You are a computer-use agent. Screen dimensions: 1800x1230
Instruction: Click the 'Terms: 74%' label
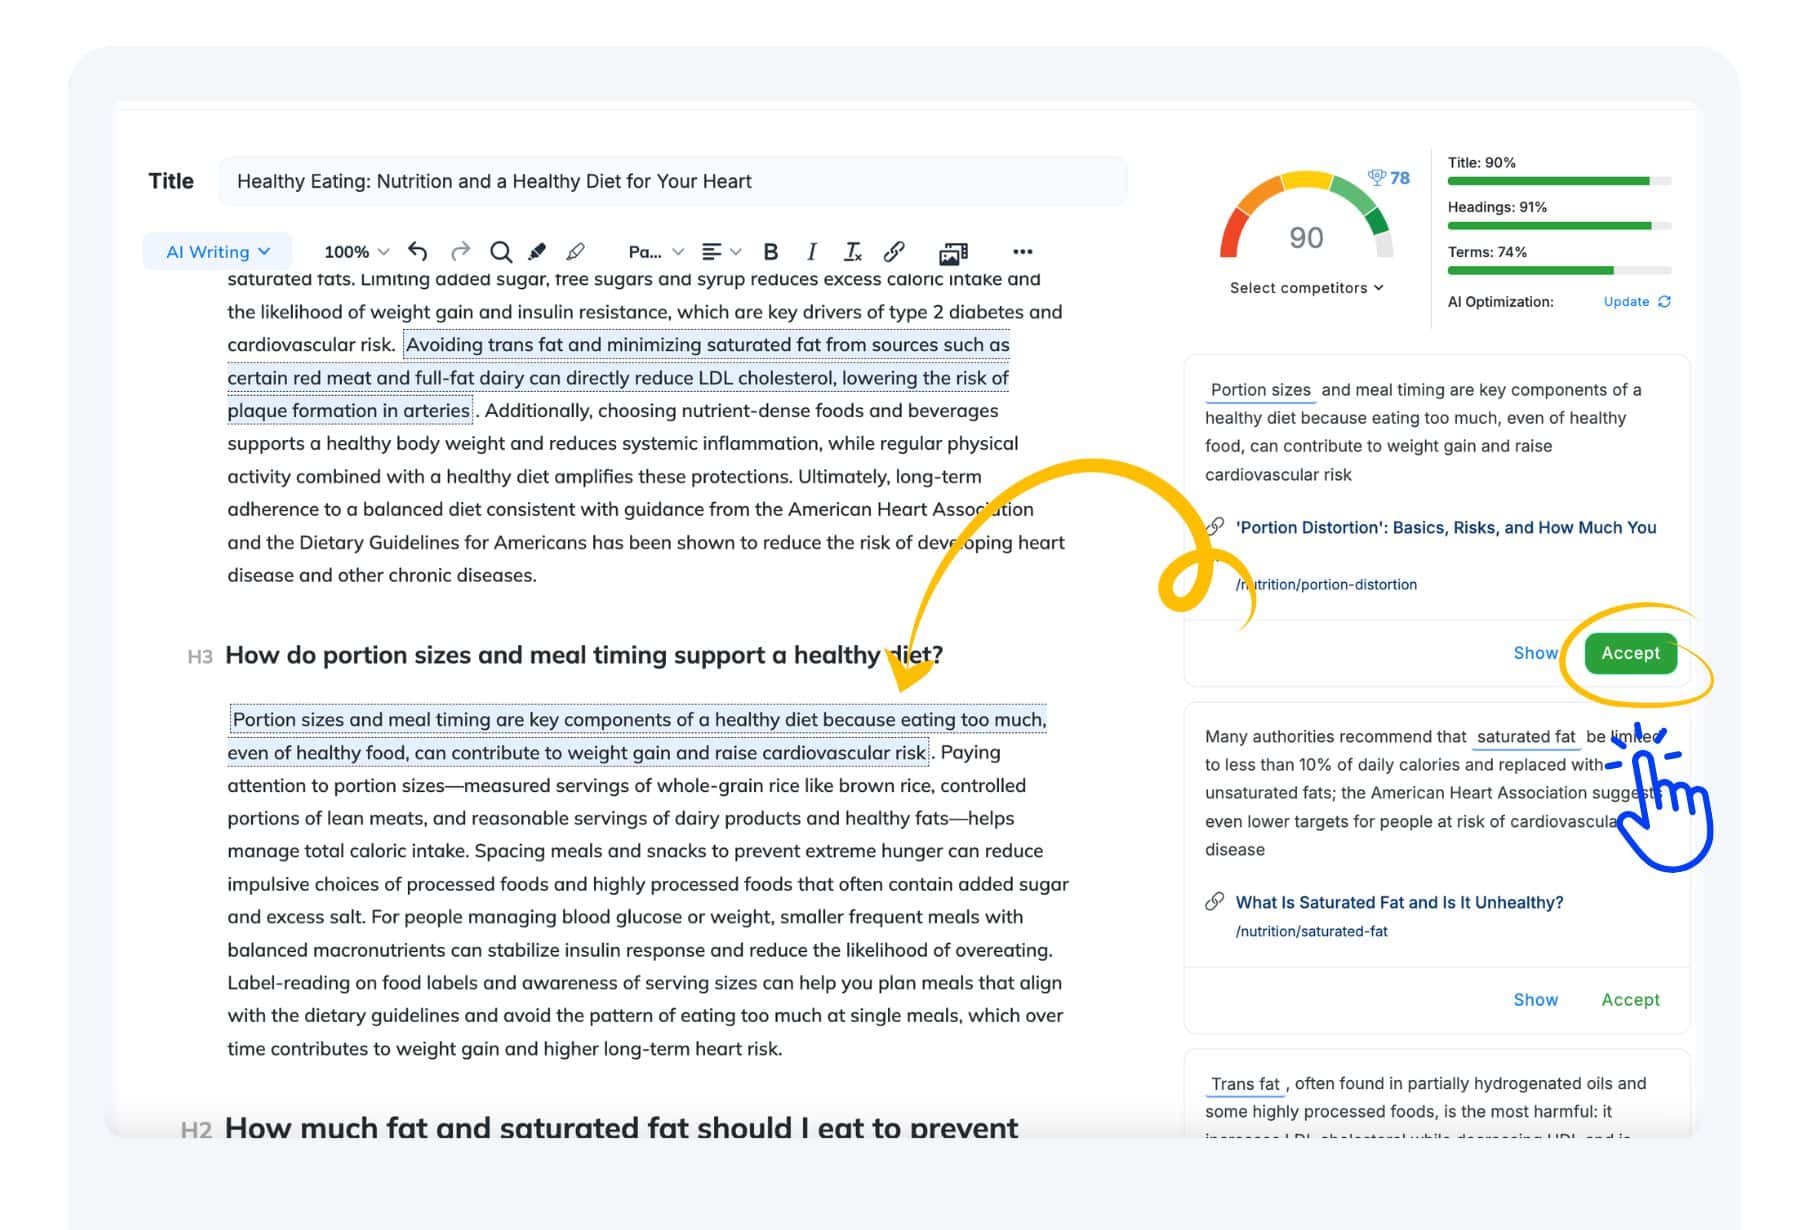(x=1487, y=252)
